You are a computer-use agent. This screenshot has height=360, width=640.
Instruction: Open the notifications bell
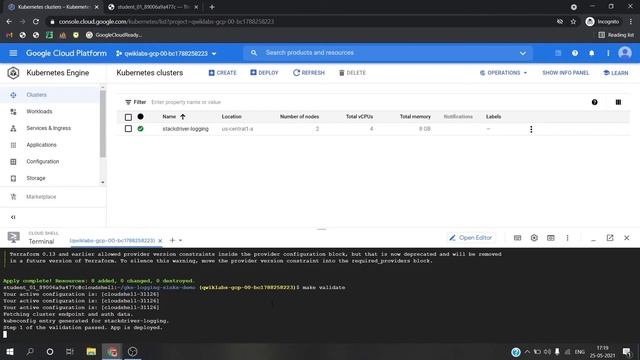click(591, 53)
